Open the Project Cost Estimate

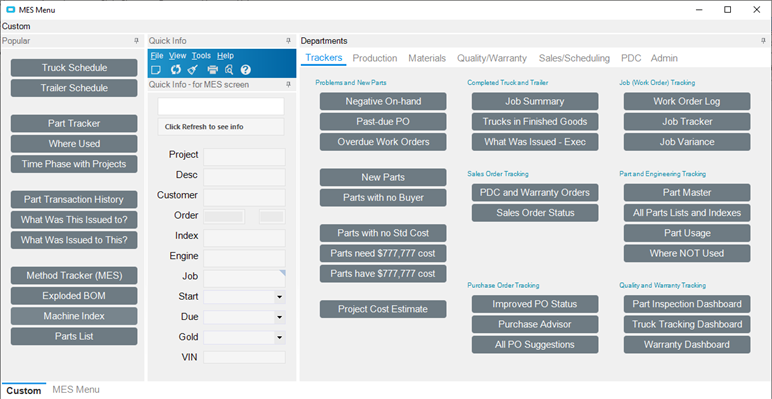click(383, 309)
